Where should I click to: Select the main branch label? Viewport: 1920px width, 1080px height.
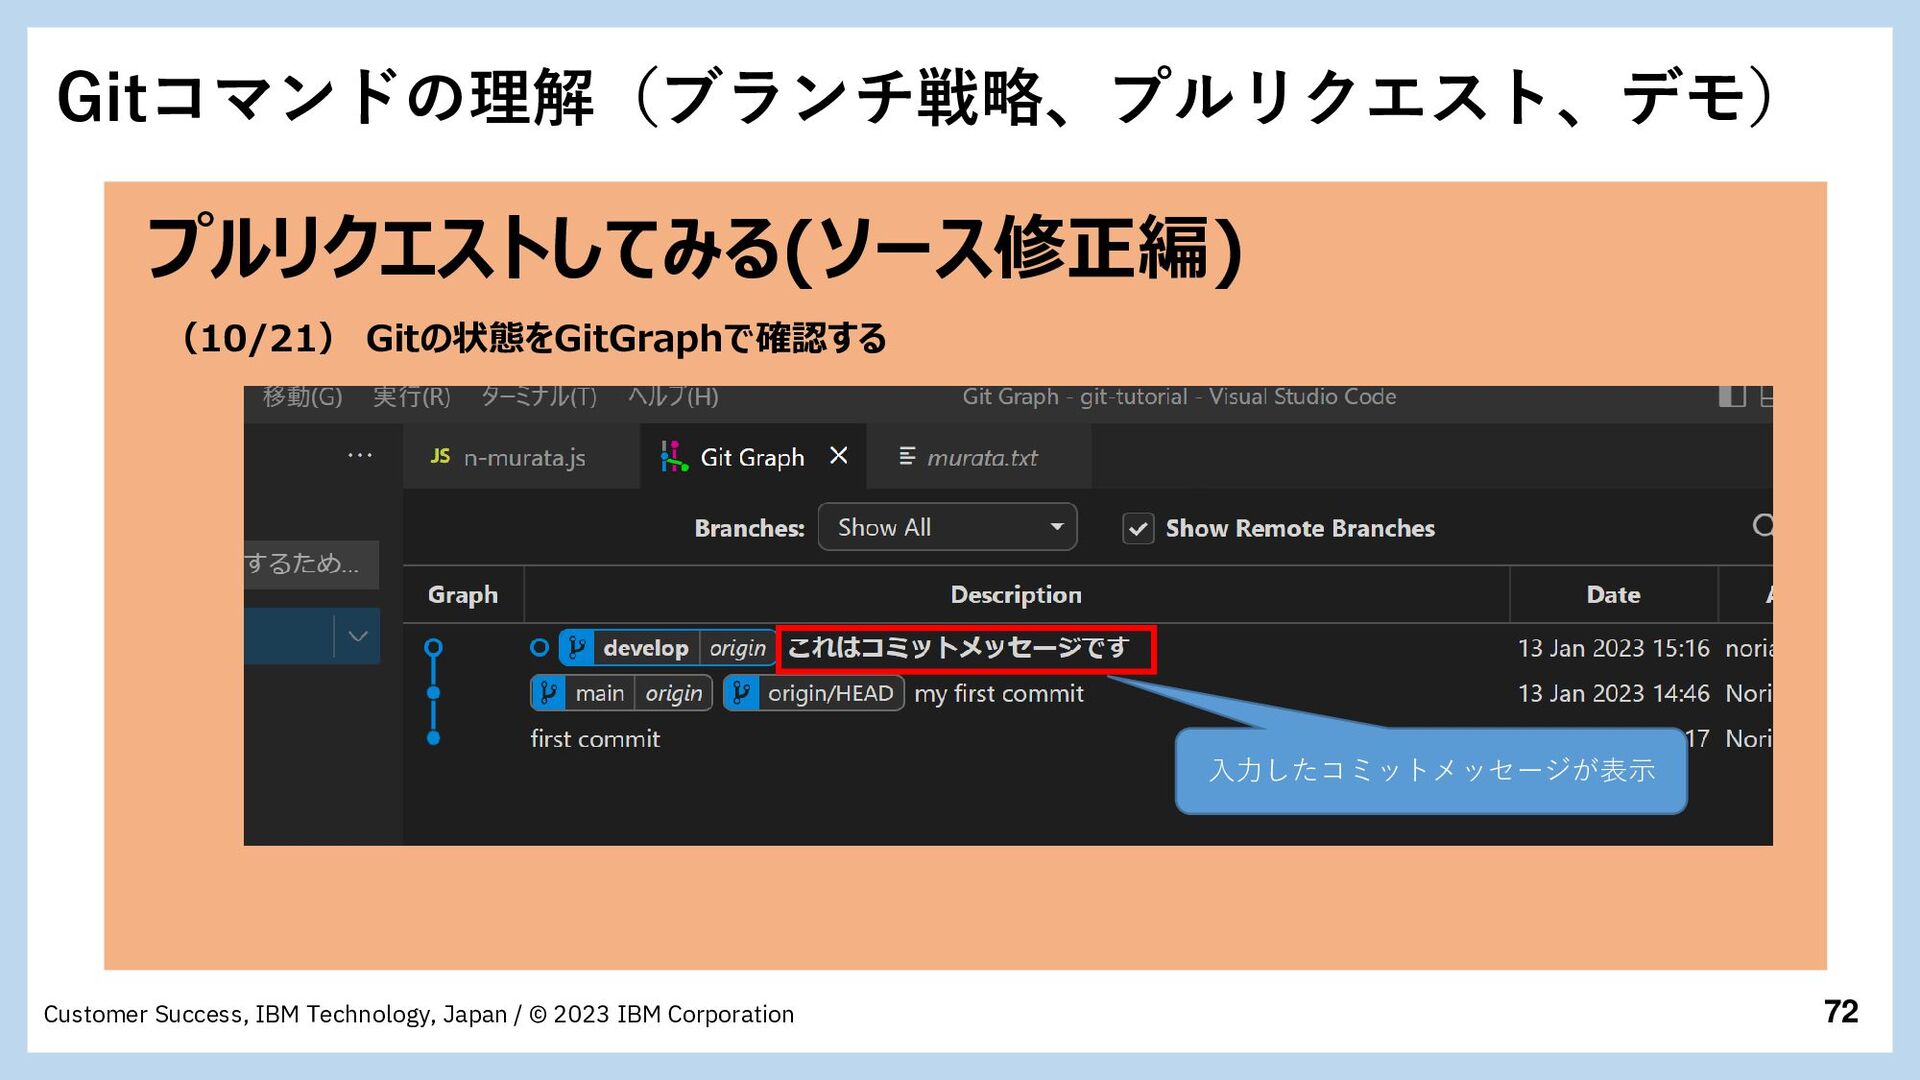coord(599,693)
